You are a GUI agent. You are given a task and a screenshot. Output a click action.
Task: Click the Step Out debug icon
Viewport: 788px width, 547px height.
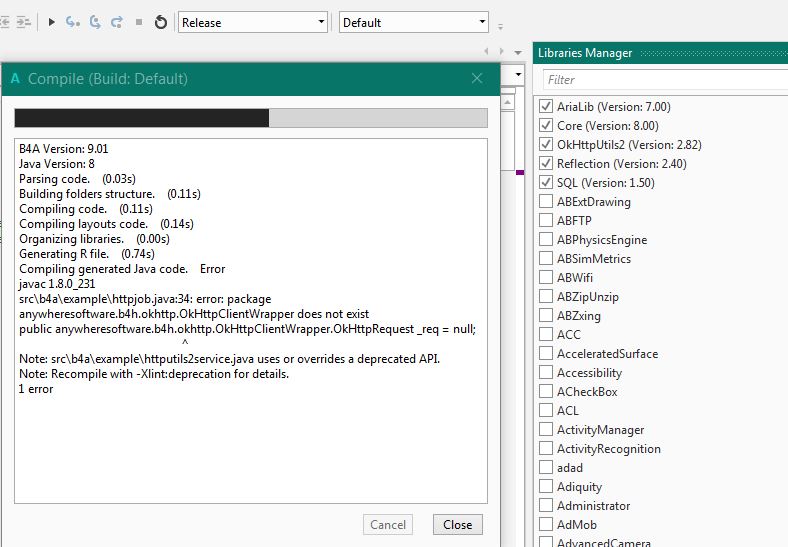pyautogui.click(x=117, y=22)
